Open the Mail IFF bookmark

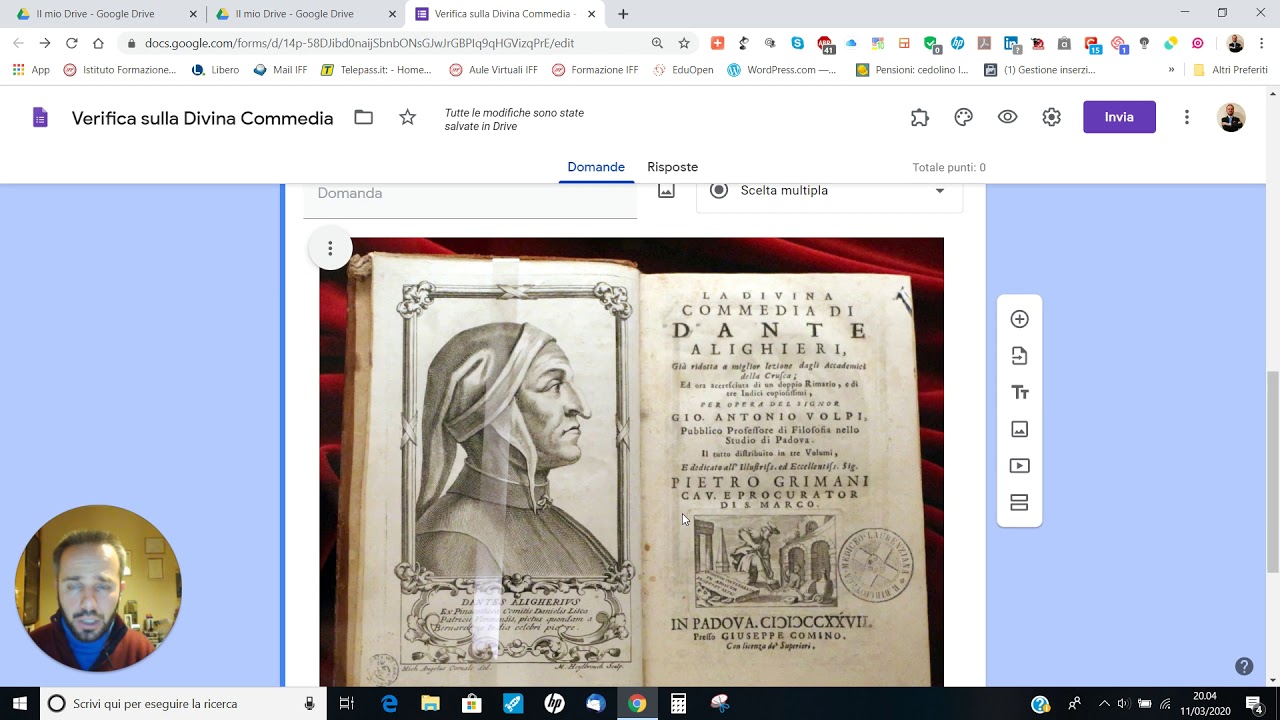tap(280, 70)
